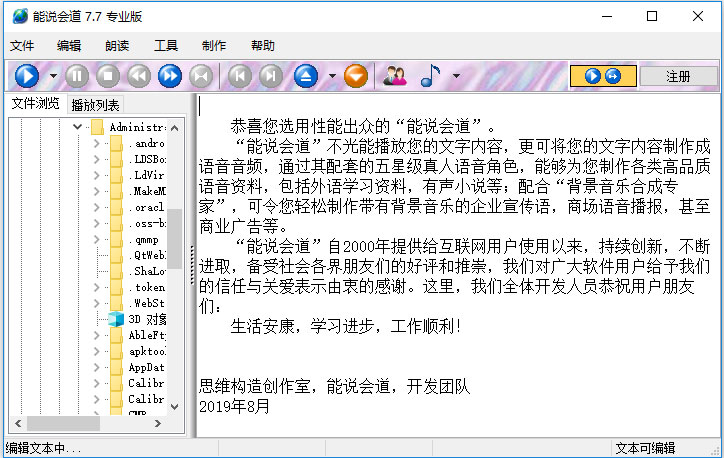
Task: Click the grey pause button
Action: click(77, 76)
